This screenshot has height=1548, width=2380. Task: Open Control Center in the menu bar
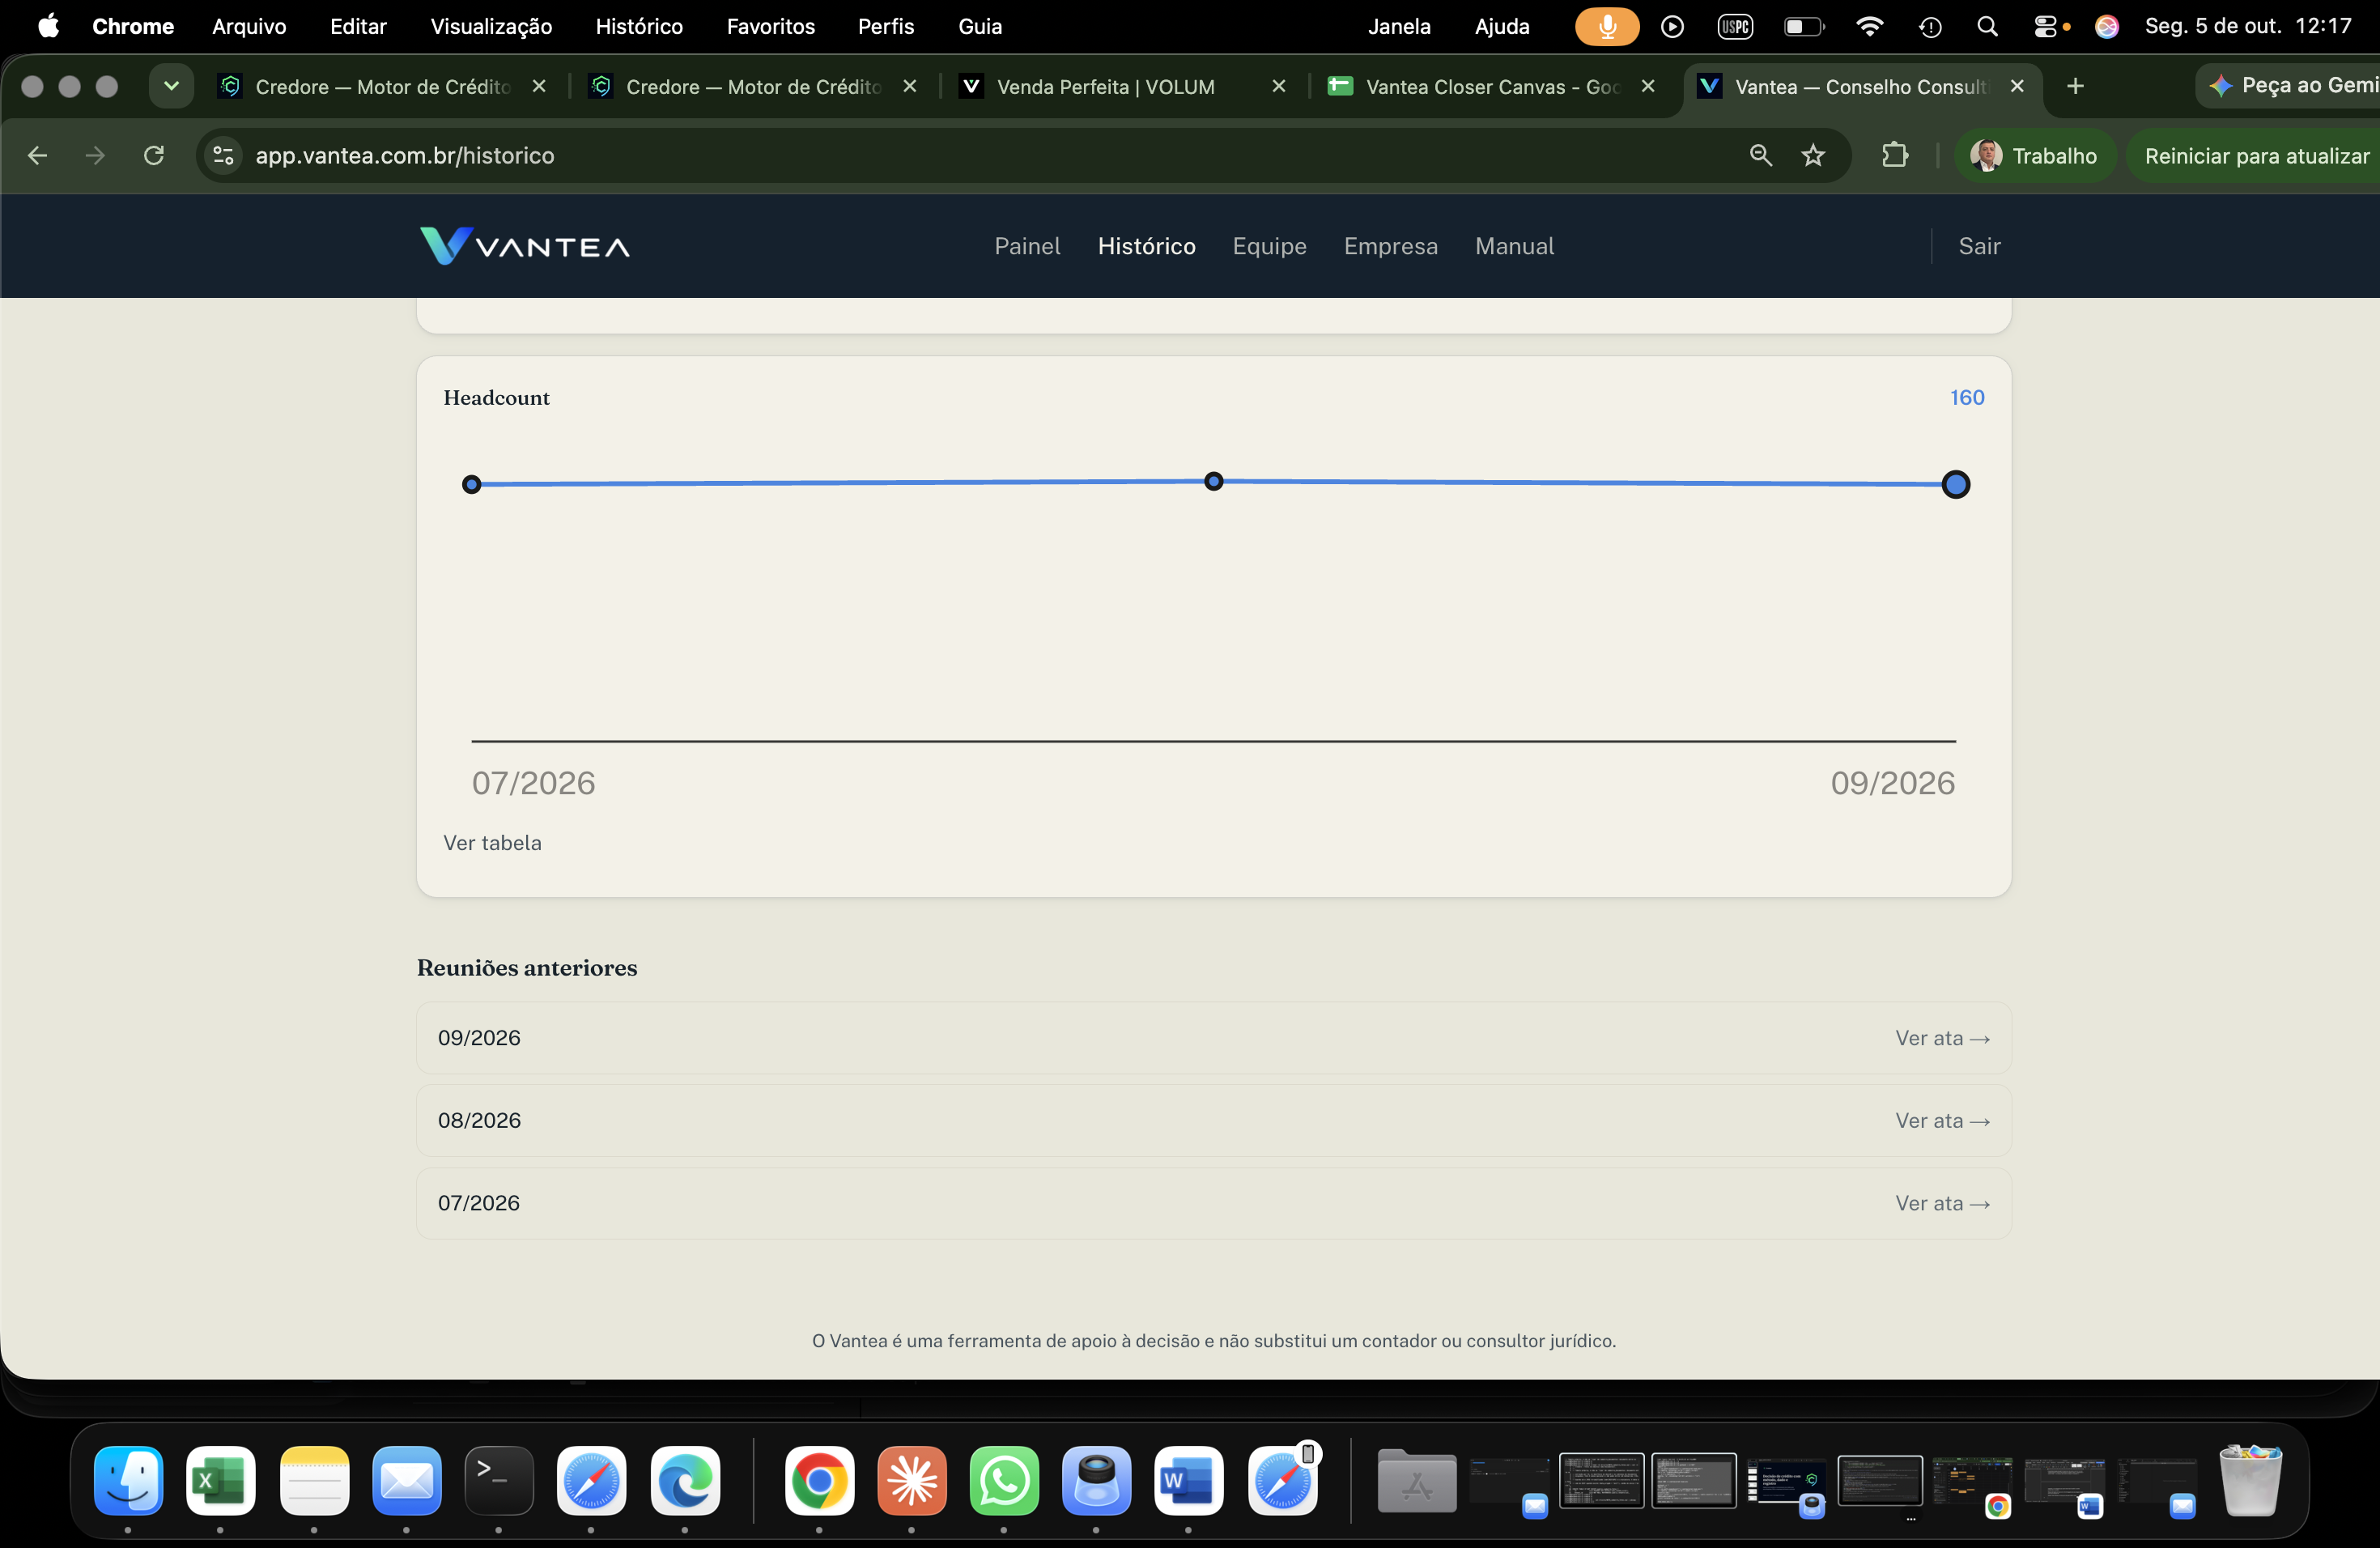(x=2045, y=27)
